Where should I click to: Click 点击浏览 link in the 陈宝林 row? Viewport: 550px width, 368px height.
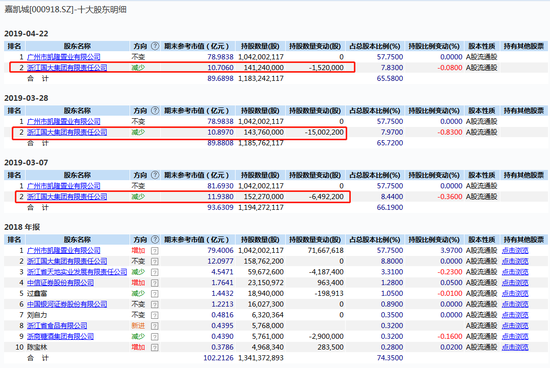pos(515,347)
